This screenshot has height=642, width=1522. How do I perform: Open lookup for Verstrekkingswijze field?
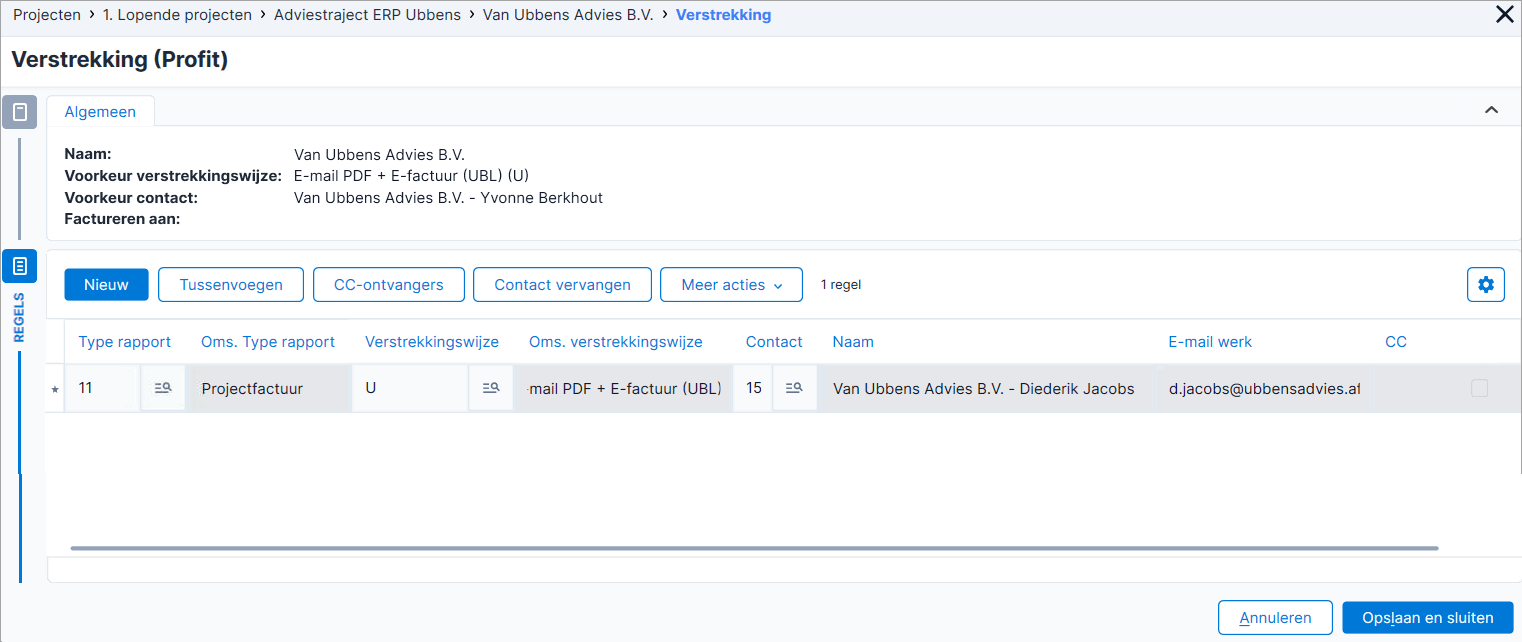click(x=490, y=388)
